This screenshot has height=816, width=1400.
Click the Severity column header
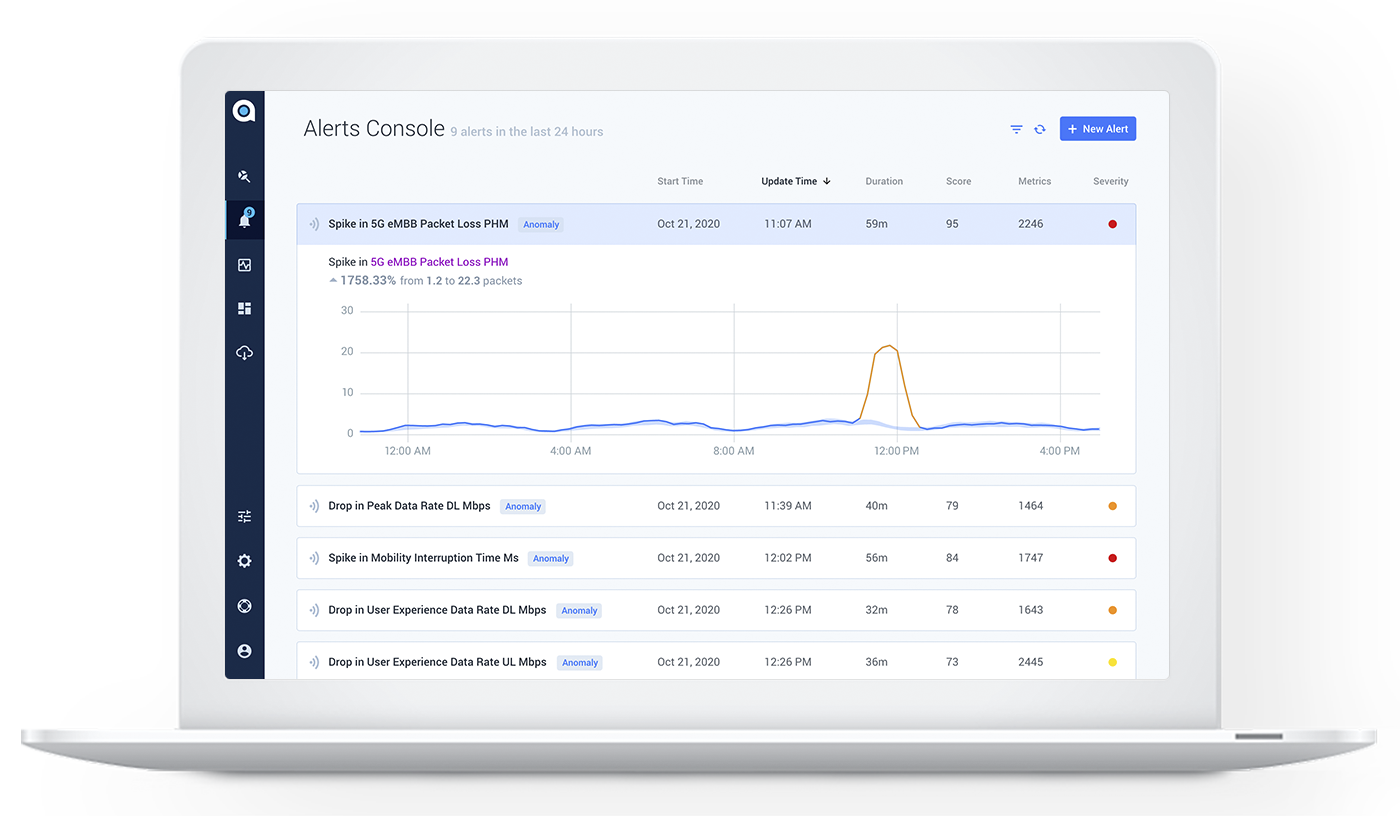pyautogui.click(x=1111, y=182)
